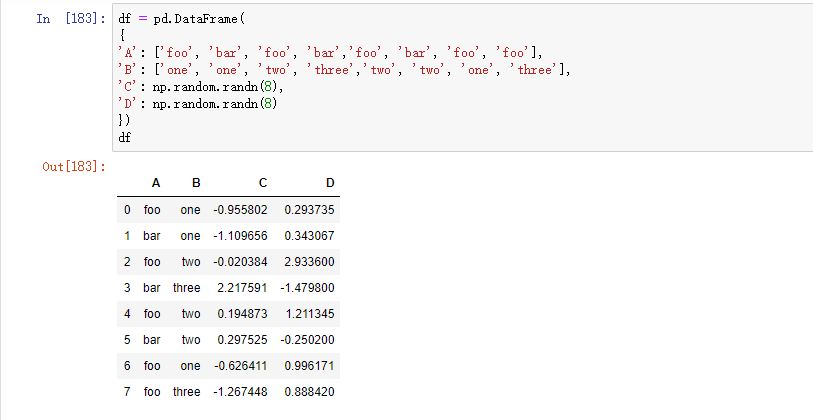The image size is (813, 420).
Task: Click the D column header
Action: 330,183
